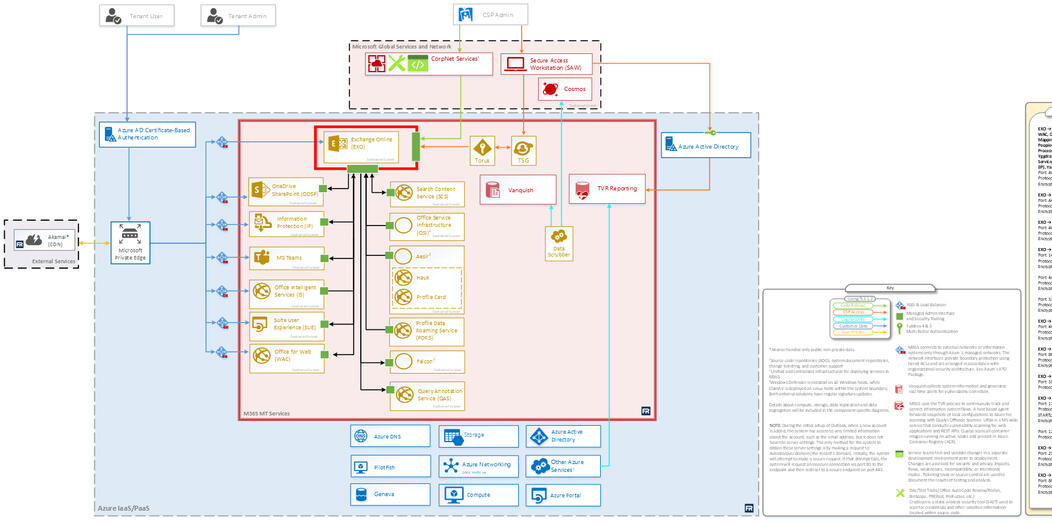Click the "Azure IaaS/PaaS" label

(122, 509)
